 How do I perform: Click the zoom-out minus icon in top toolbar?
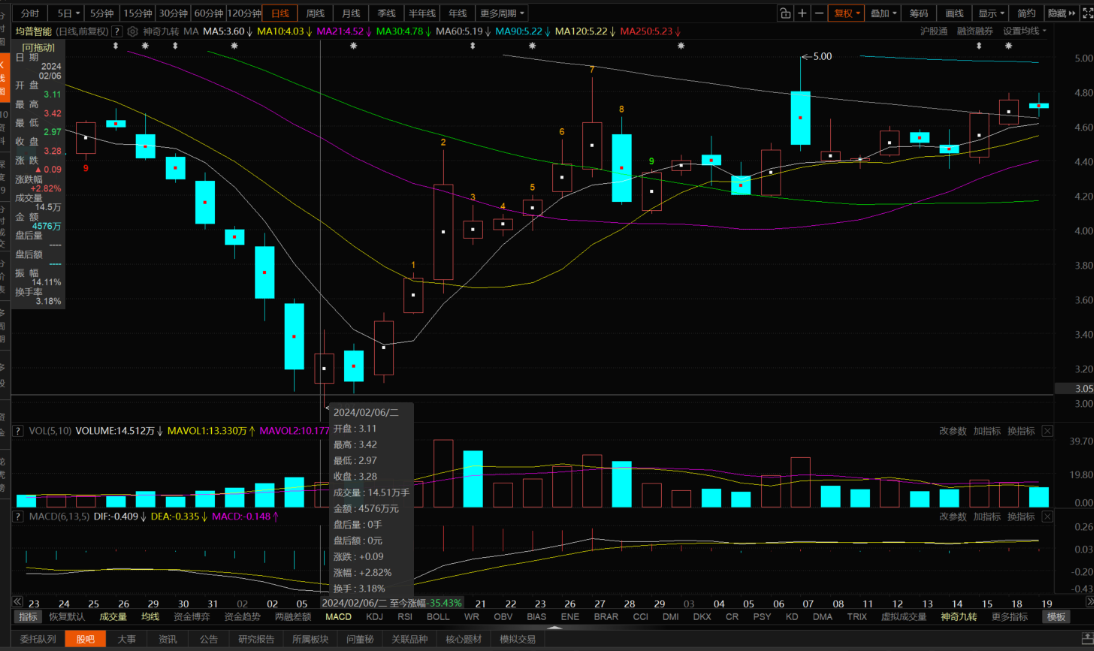(x=819, y=13)
